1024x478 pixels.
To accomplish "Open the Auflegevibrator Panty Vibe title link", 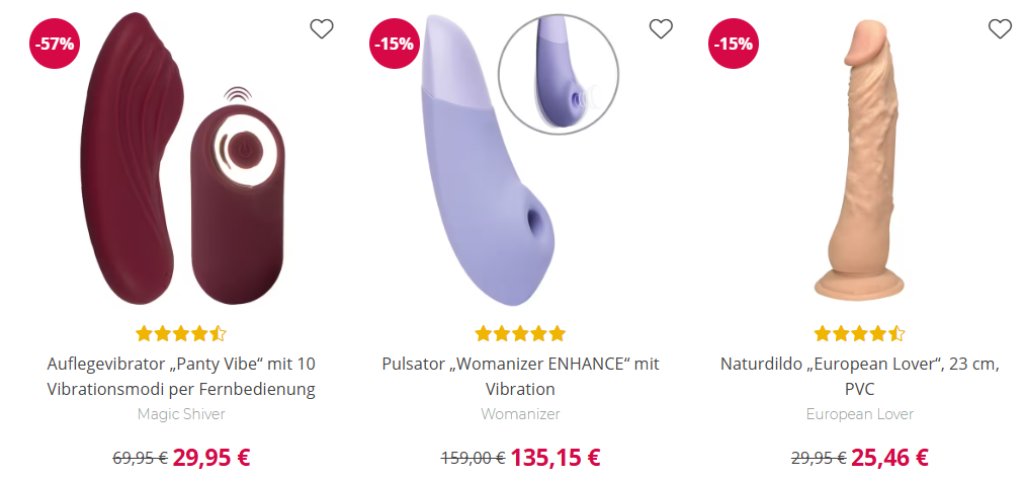I will pos(181,377).
